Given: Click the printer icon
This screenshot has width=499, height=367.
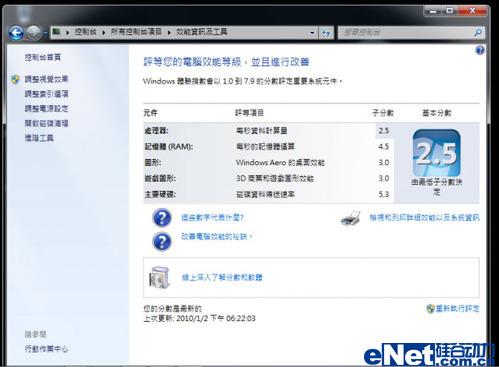Looking at the screenshot, I should (x=351, y=219).
